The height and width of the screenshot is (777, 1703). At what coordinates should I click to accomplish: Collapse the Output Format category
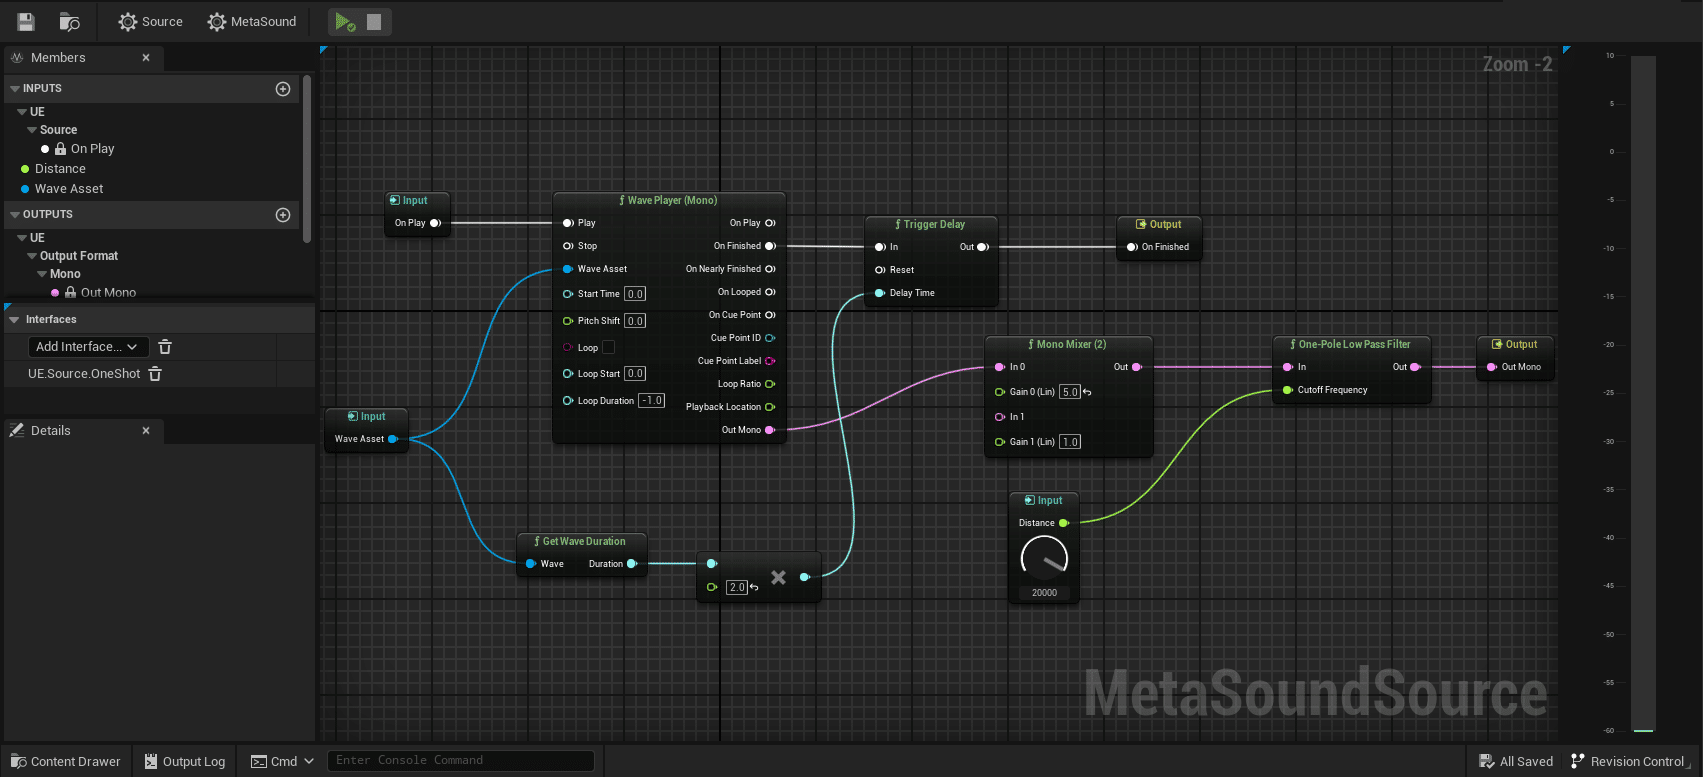[x=32, y=256]
